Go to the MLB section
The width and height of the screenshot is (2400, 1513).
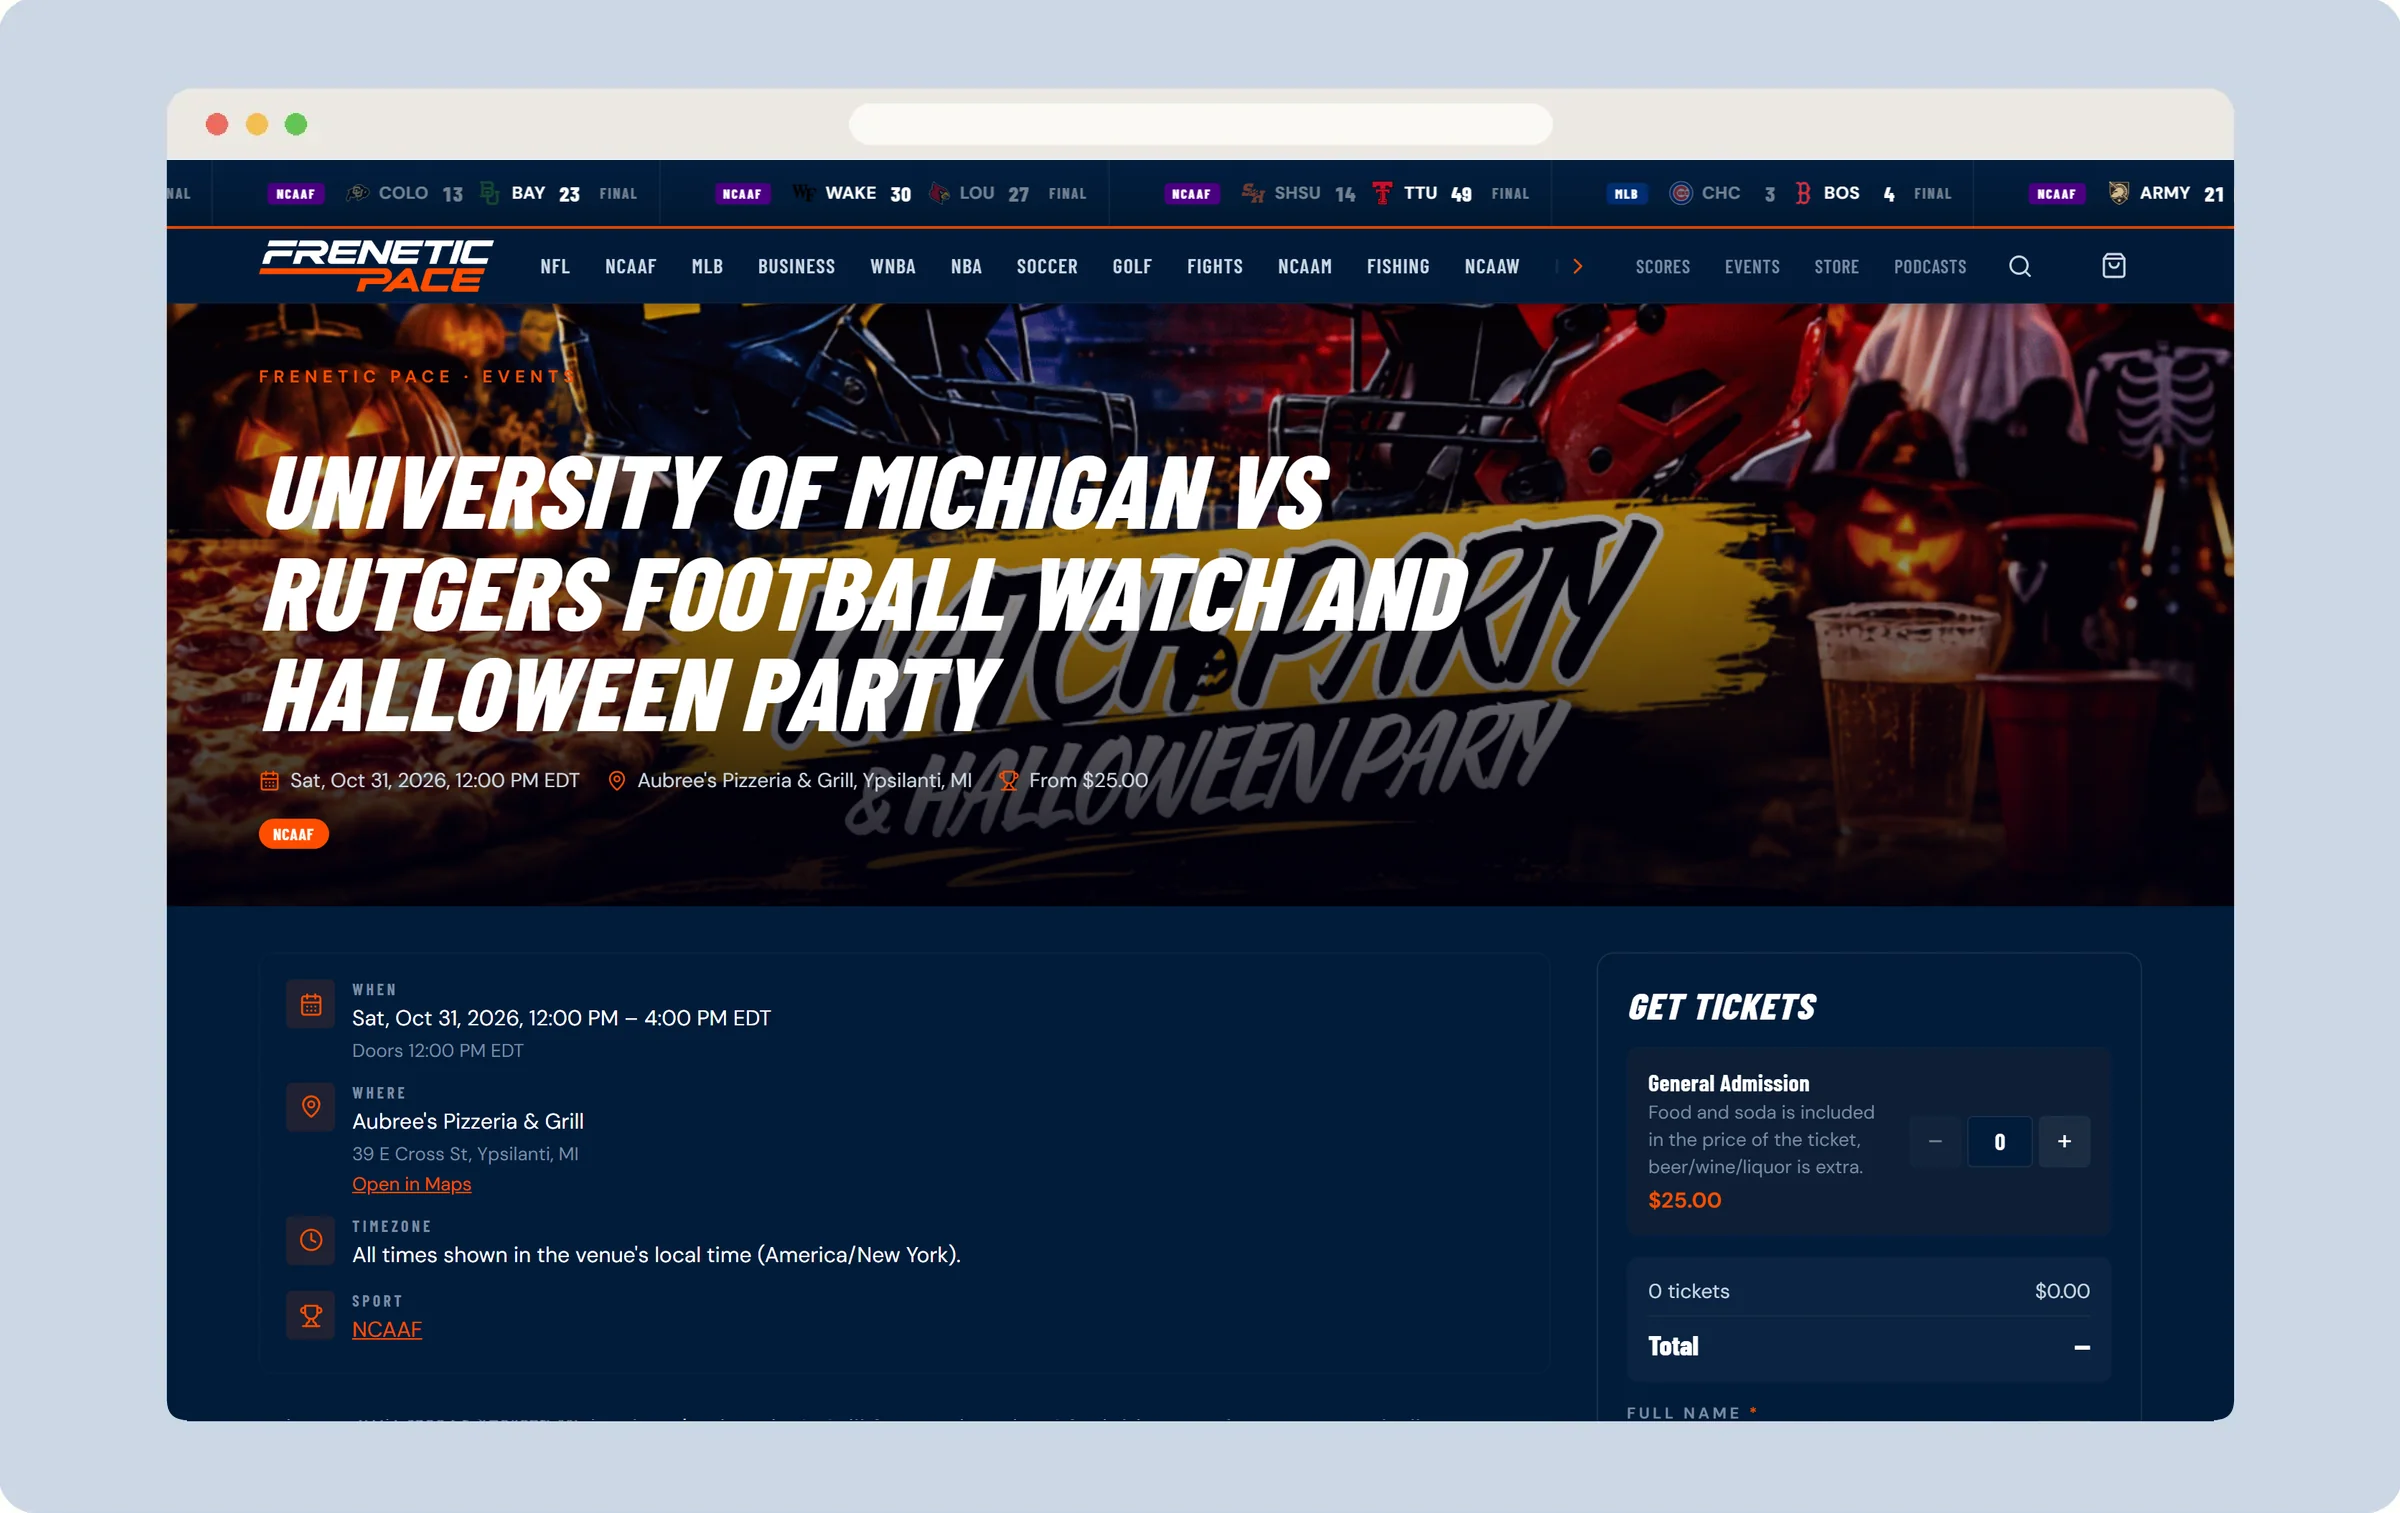[707, 266]
